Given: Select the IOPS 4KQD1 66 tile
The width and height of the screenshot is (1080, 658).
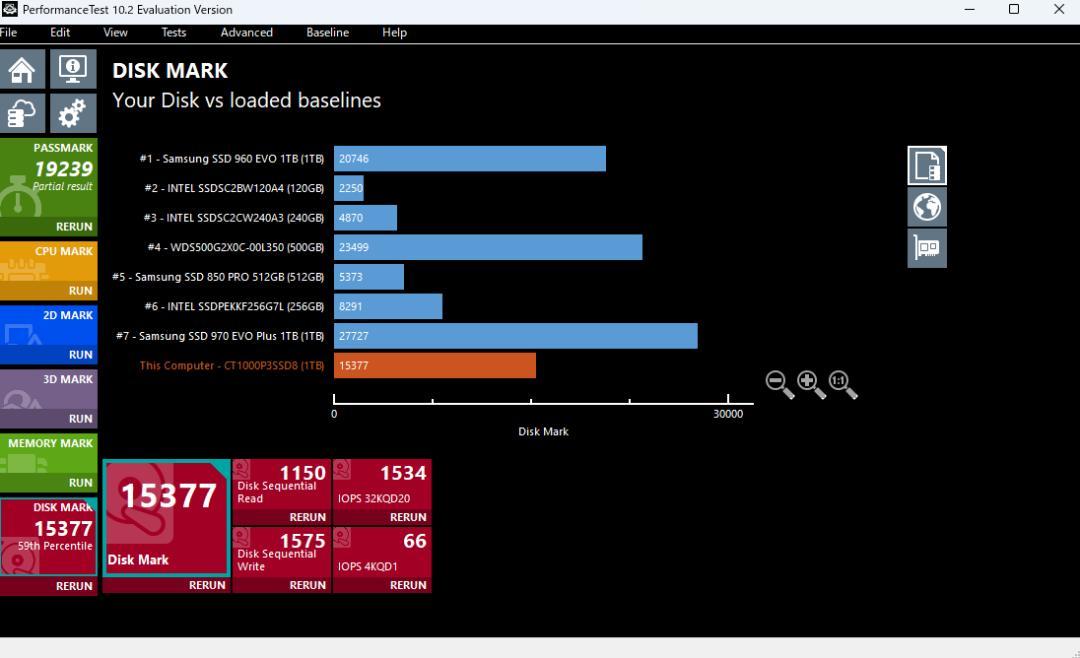Looking at the screenshot, I should pos(382,552).
